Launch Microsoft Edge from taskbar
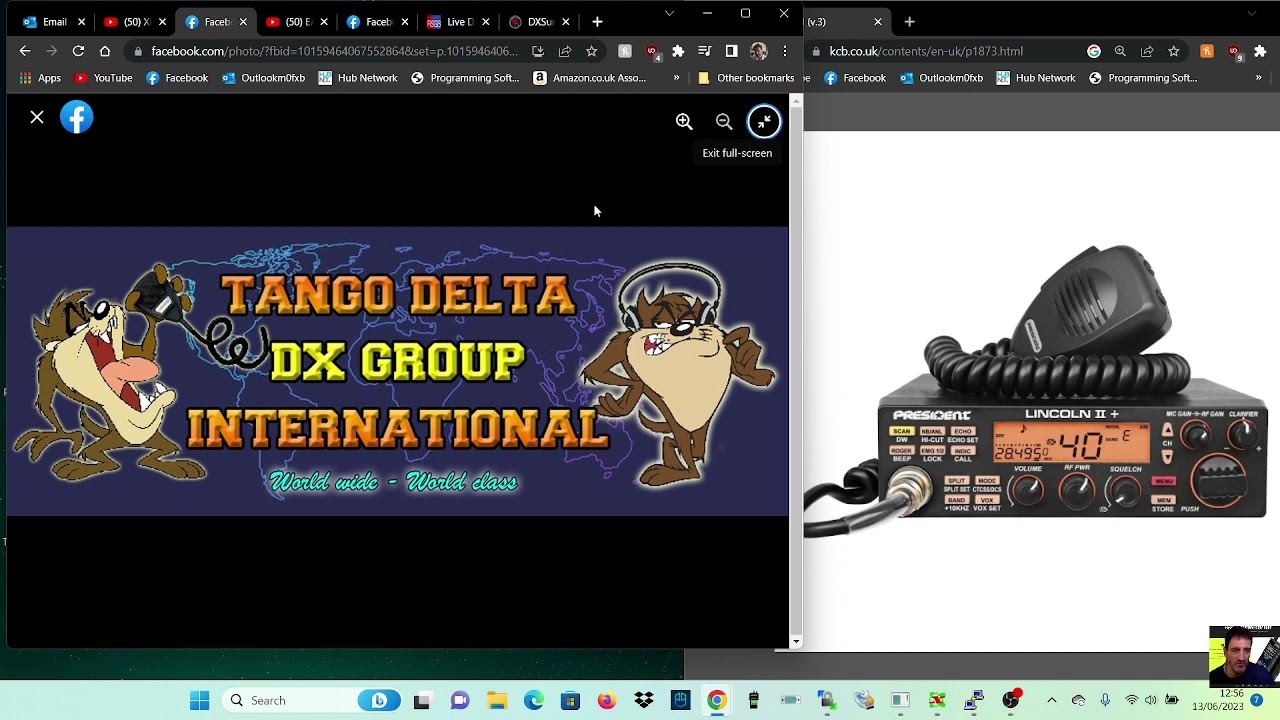The image size is (1280, 720). click(x=534, y=701)
